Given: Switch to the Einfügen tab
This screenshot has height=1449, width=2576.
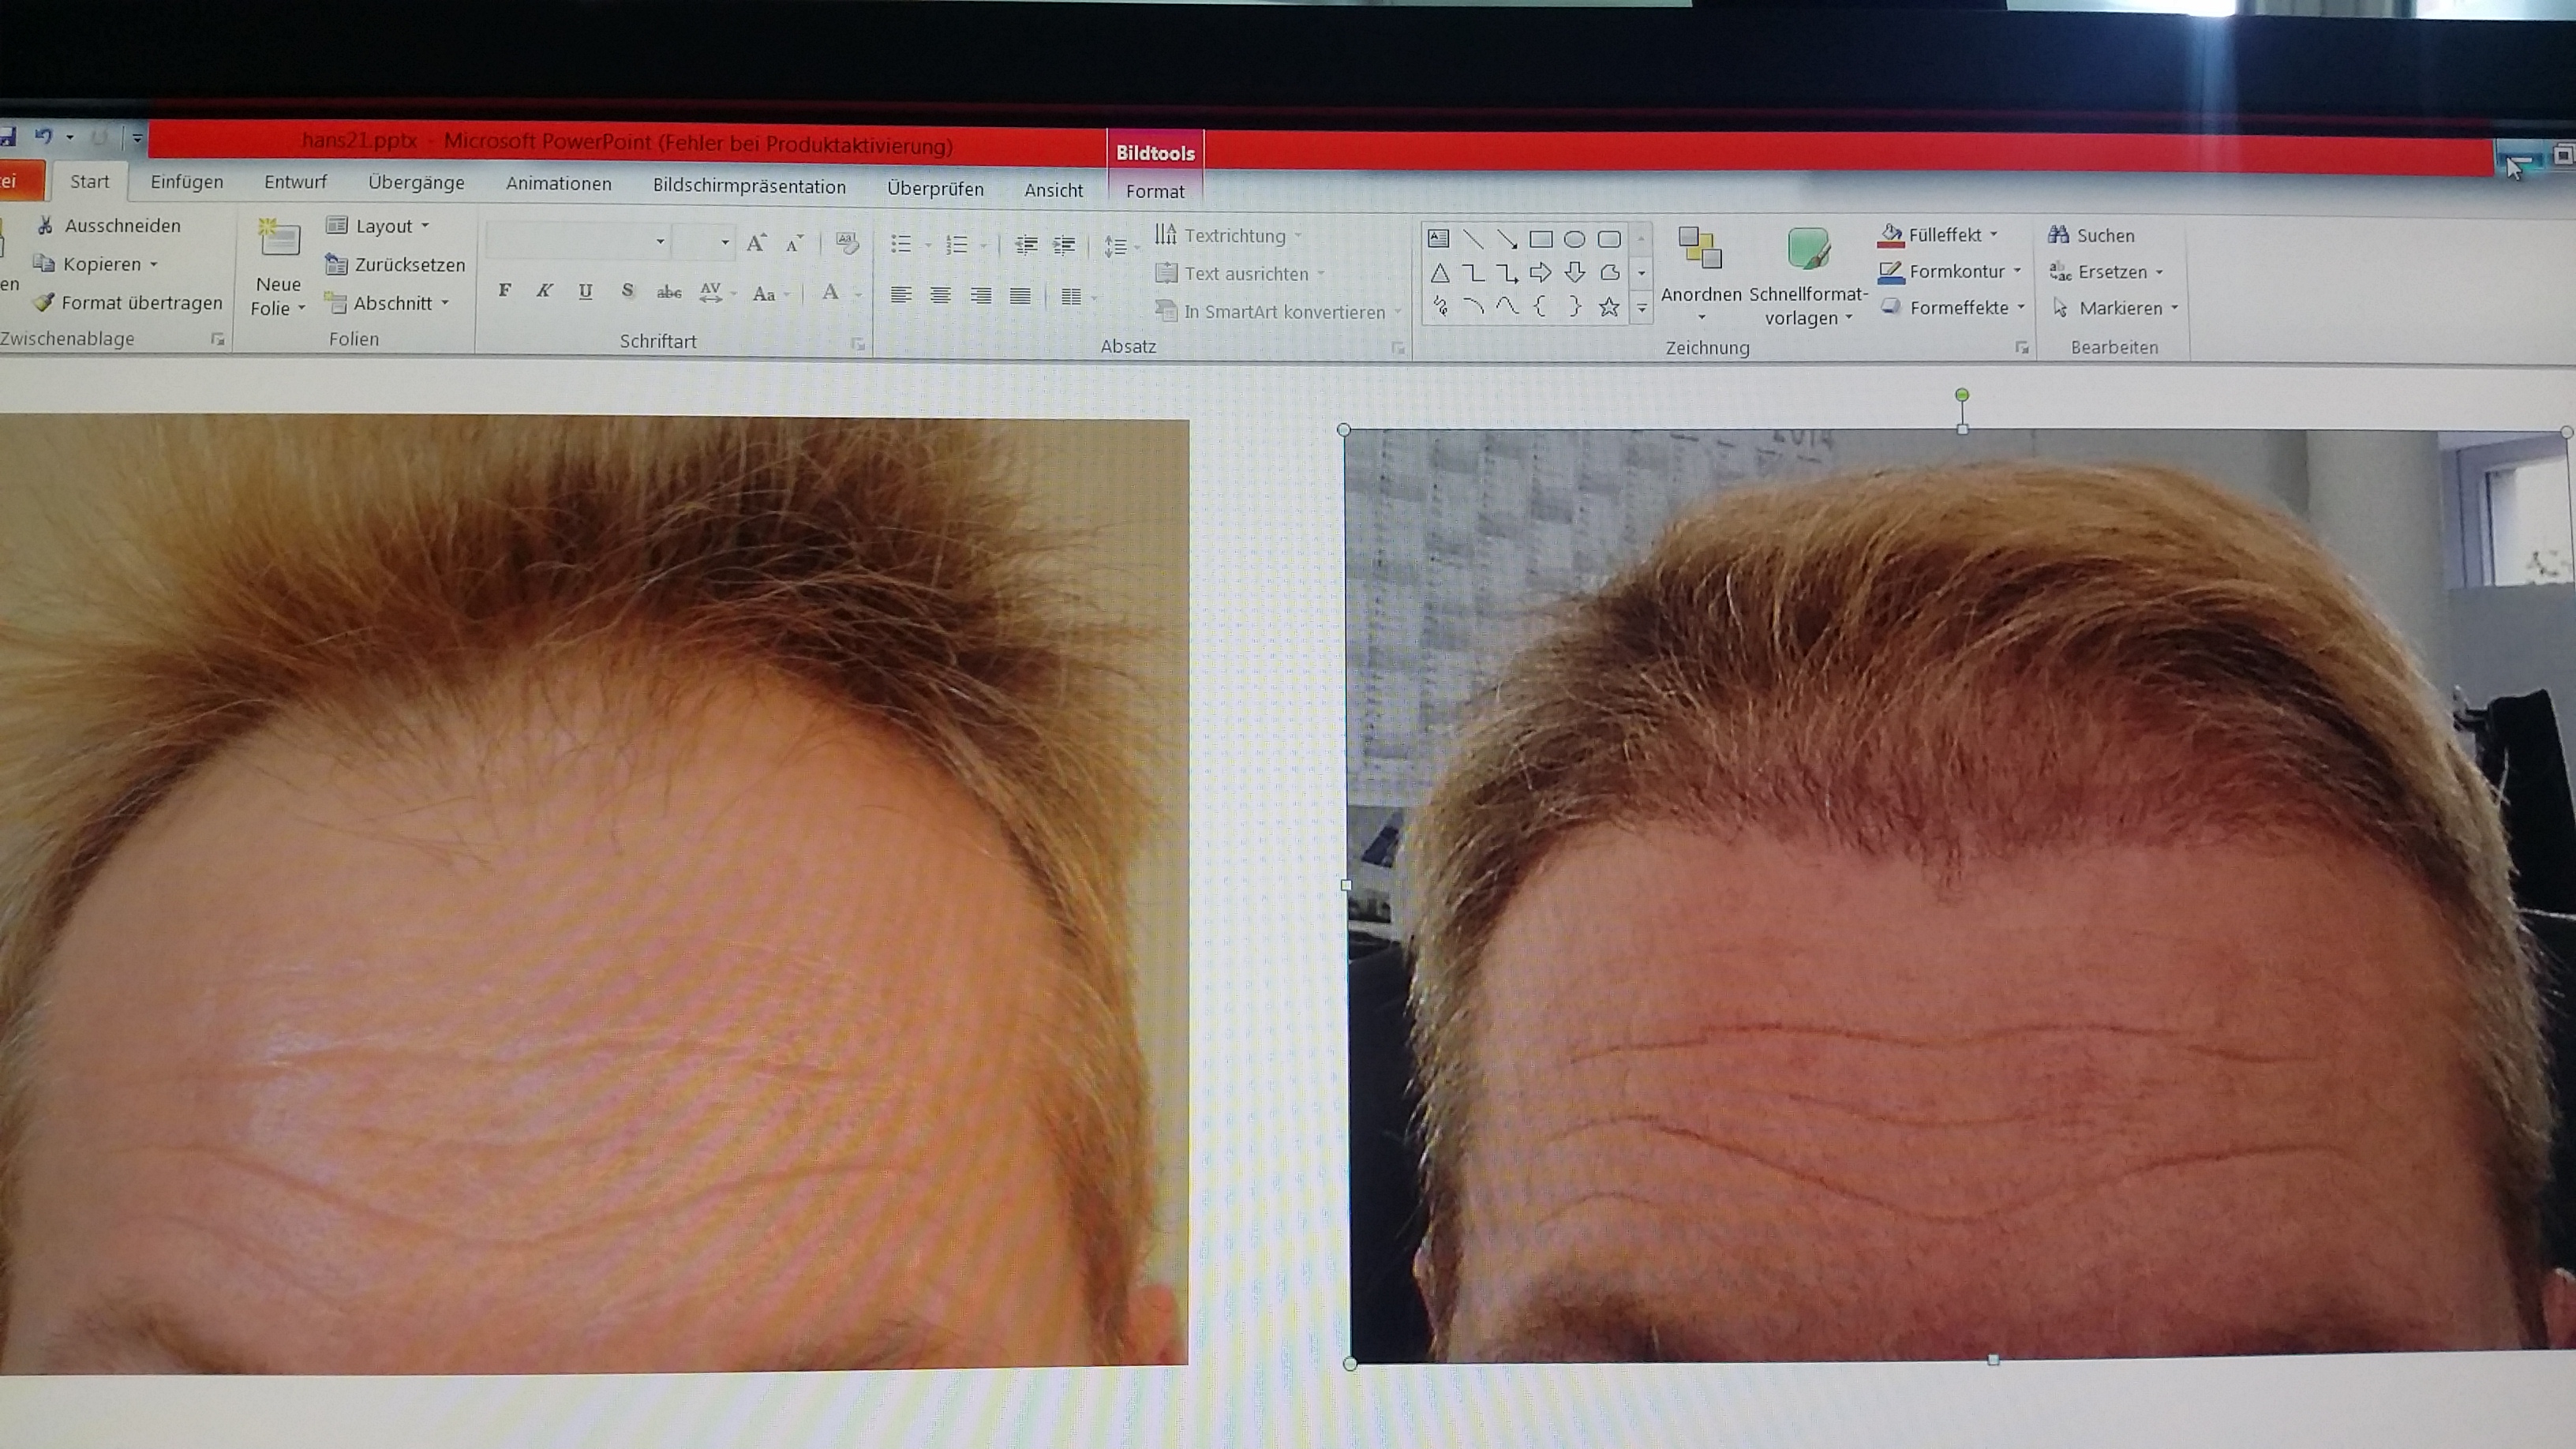Looking at the screenshot, I should [186, 182].
